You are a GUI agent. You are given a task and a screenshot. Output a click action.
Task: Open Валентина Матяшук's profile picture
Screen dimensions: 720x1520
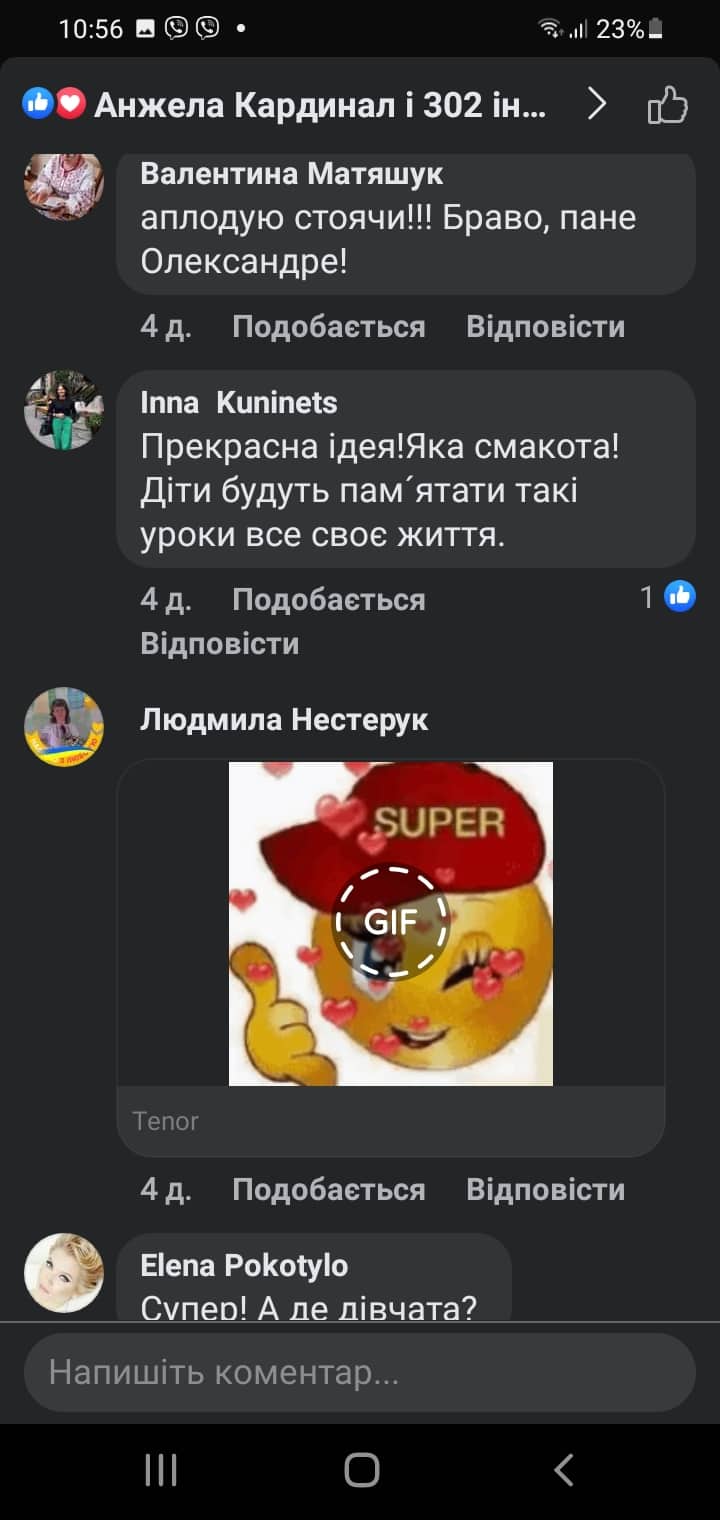click(x=64, y=186)
